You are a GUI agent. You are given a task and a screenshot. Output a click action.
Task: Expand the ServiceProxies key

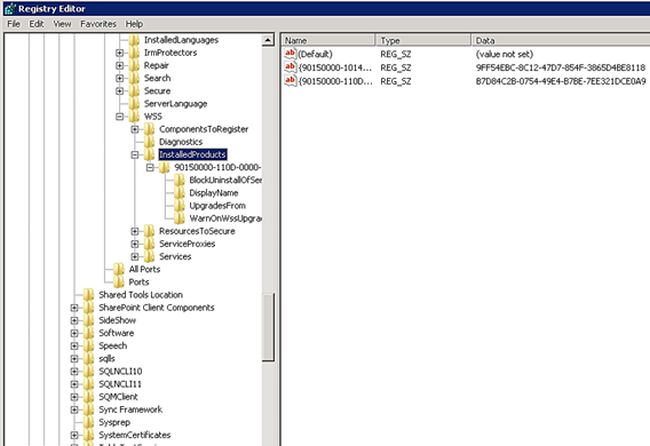tap(135, 244)
